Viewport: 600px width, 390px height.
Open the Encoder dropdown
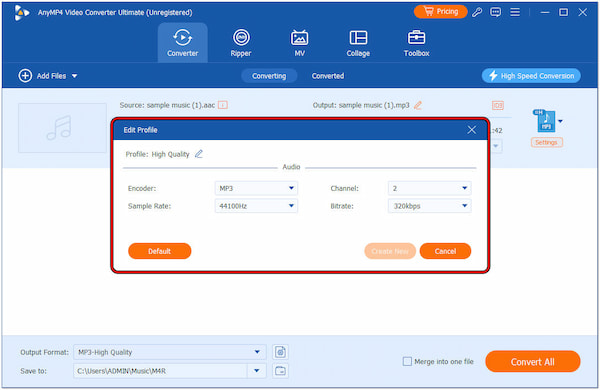point(256,188)
